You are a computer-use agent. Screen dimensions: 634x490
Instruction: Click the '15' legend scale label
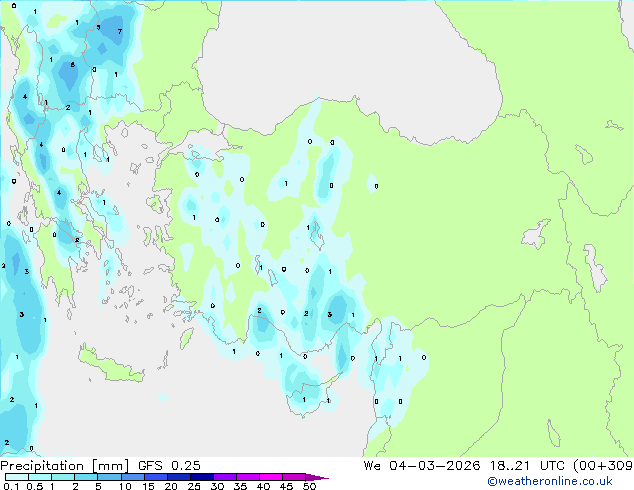click(148, 486)
